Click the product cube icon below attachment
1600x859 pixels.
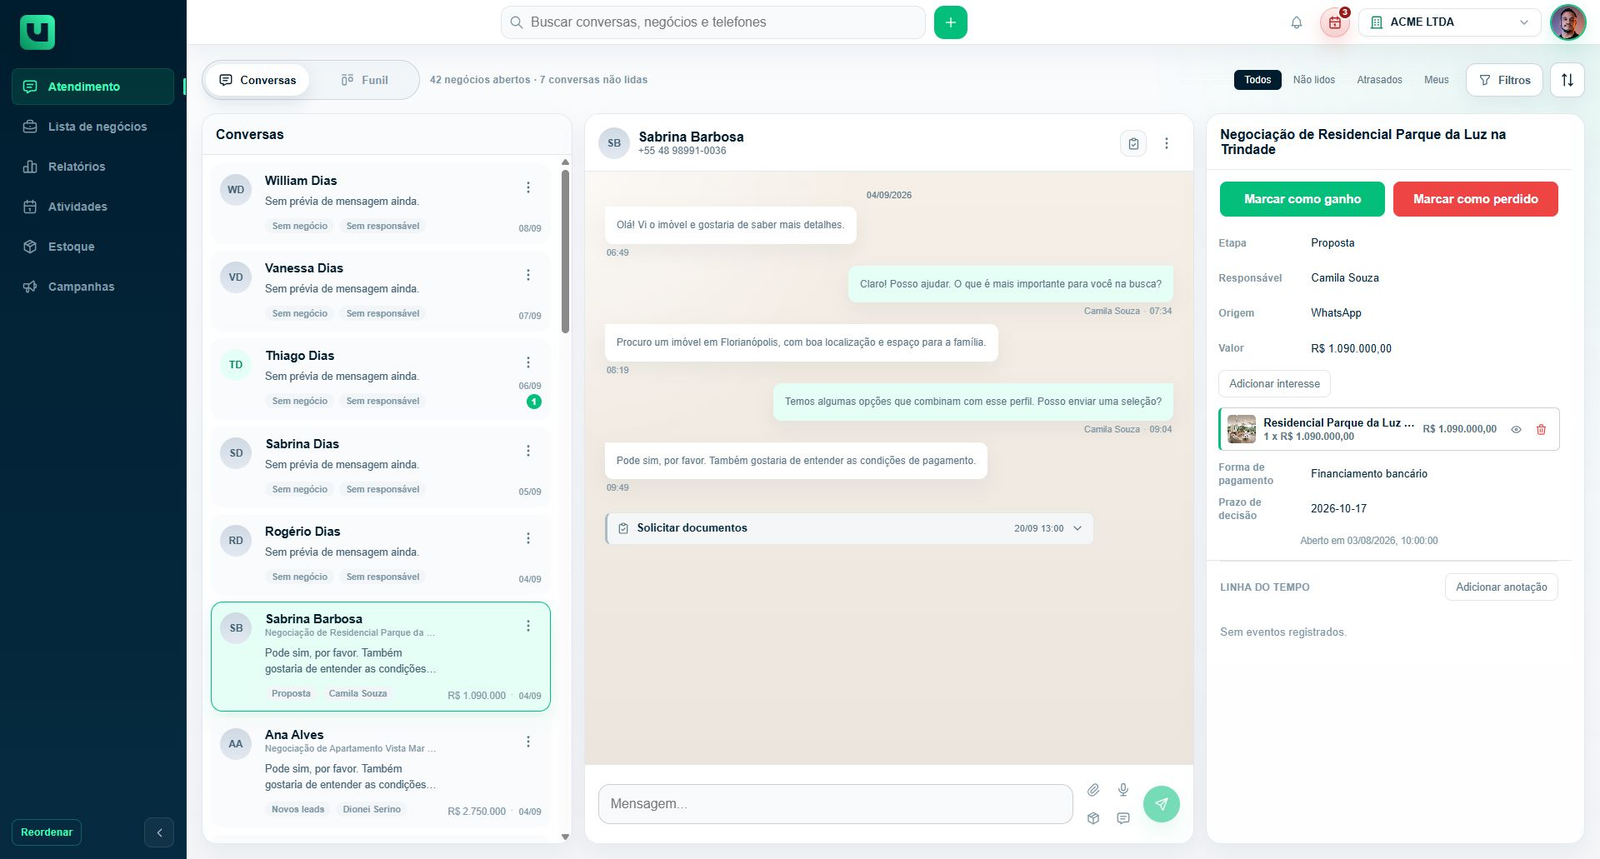click(1093, 818)
